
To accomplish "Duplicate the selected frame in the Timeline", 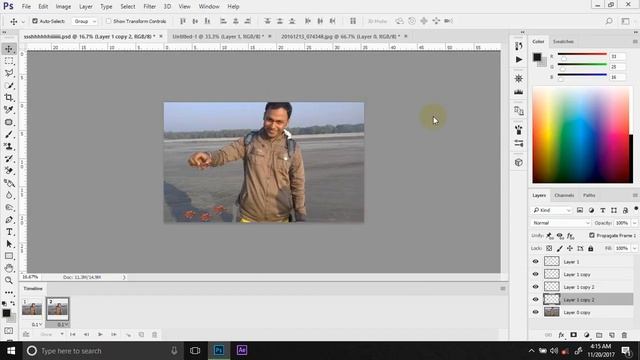I will [141, 335].
